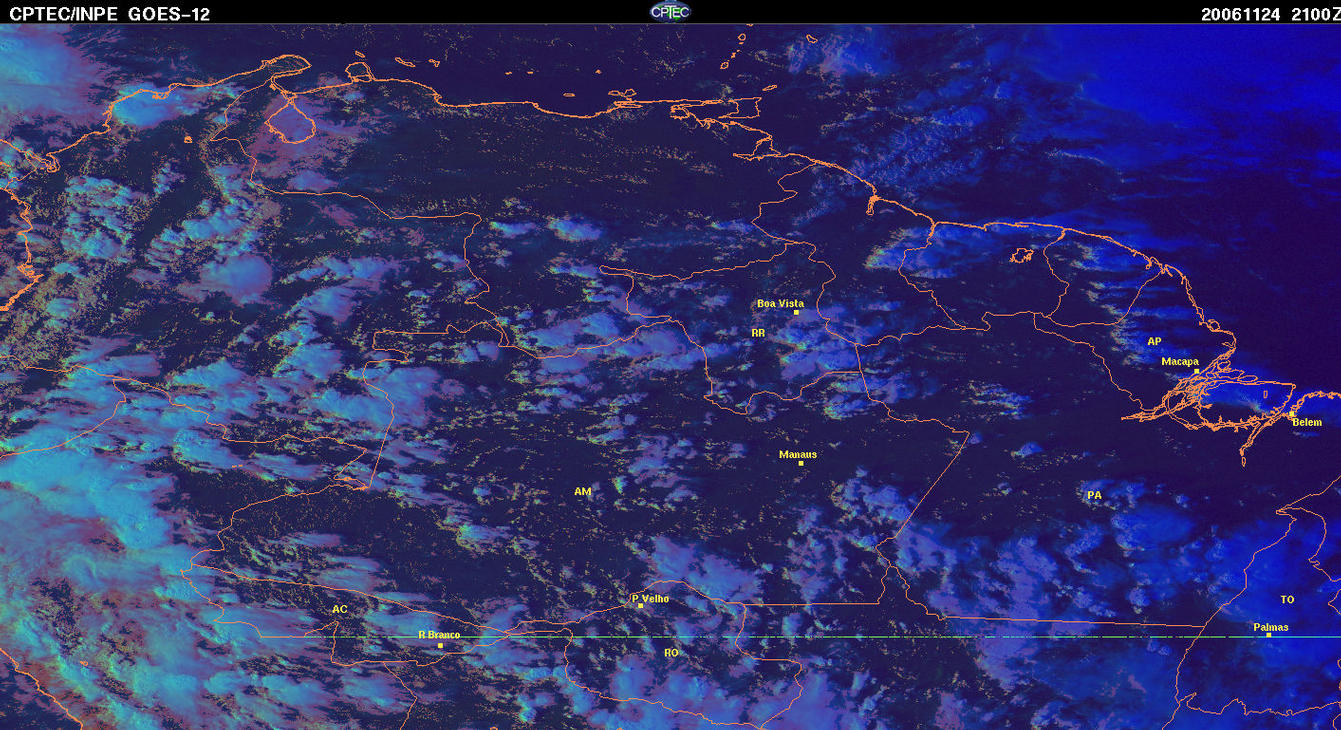Click the Palmas yellow city marker

coord(1269,635)
